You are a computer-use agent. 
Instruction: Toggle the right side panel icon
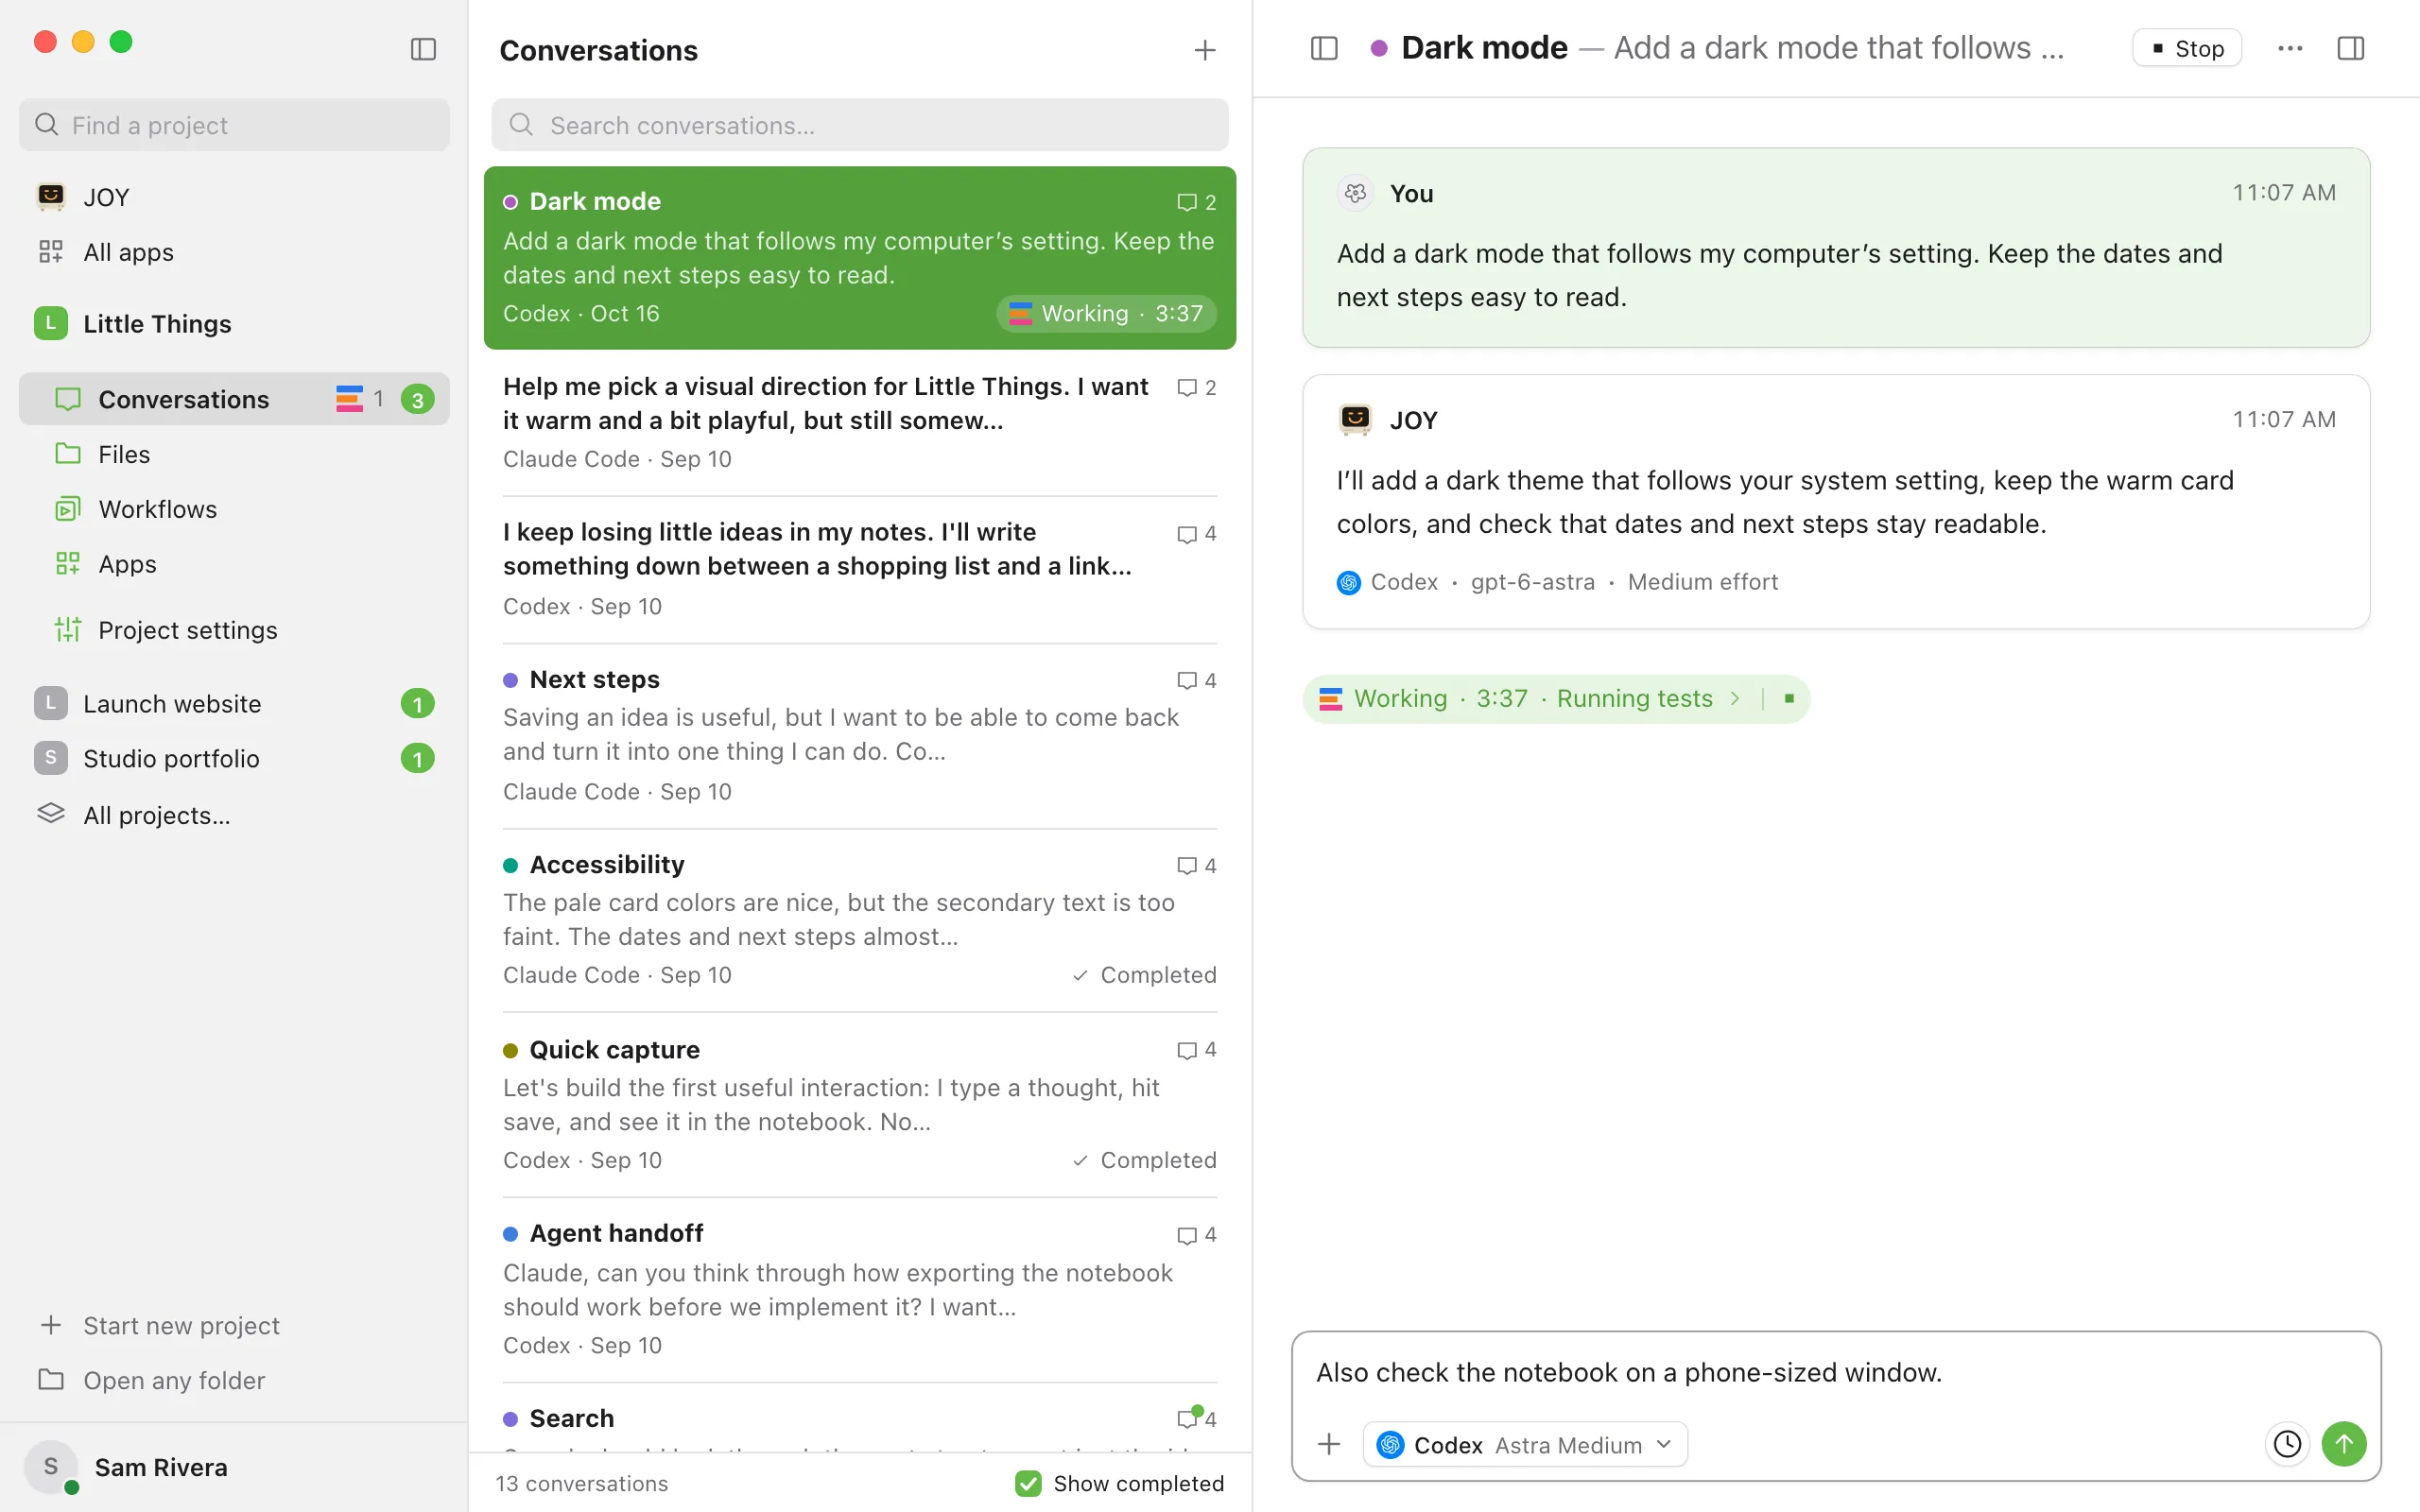(x=2351, y=48)
